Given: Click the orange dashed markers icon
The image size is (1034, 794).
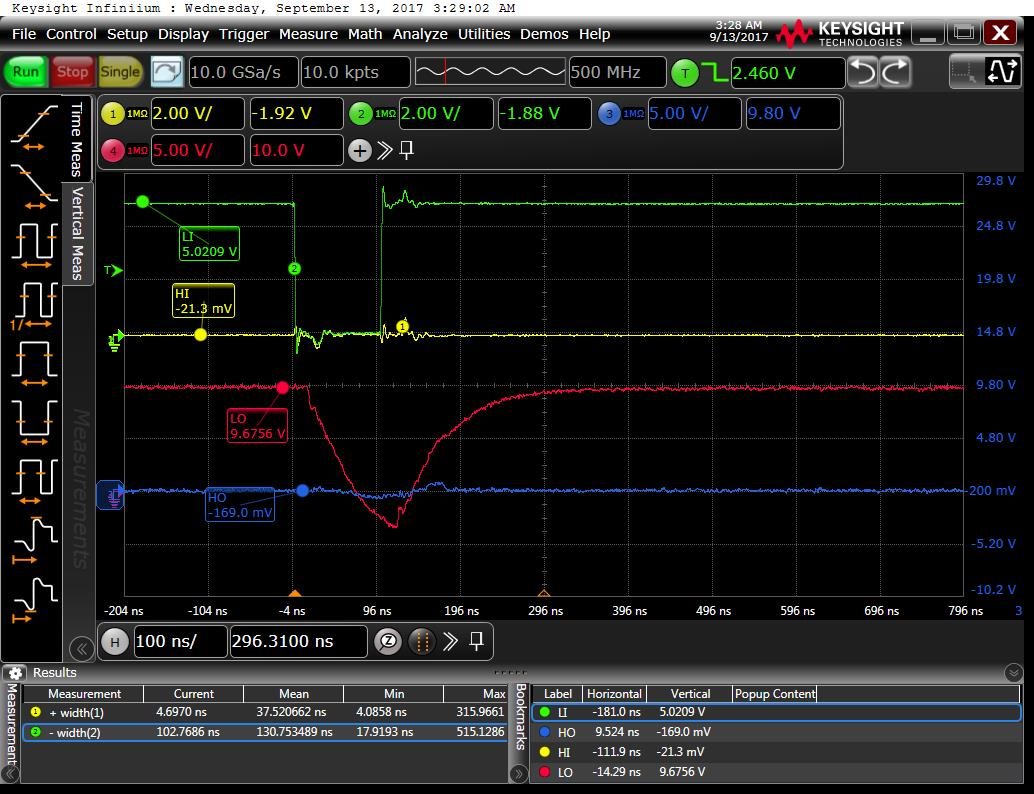Looking at the screenshot, I should point(422,641).
